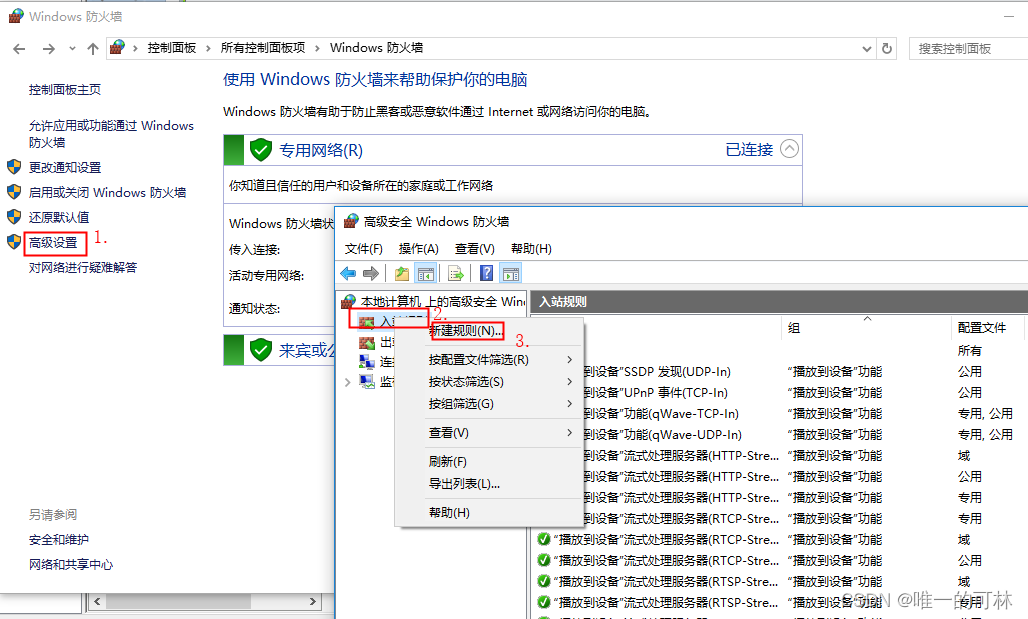Select the connection security rules computers icon
The height and width of the screenshot is (619, 1028).
pos(366,361)
